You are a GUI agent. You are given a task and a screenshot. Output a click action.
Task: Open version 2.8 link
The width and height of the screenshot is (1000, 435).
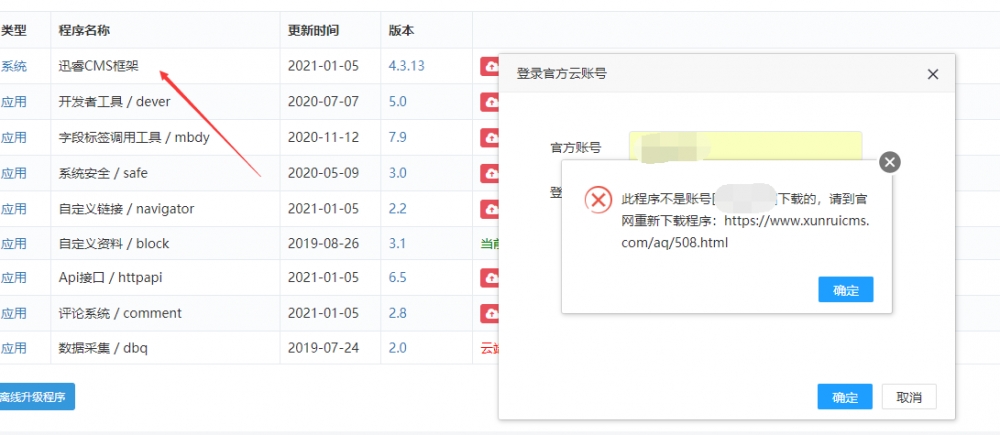[397, 313]
